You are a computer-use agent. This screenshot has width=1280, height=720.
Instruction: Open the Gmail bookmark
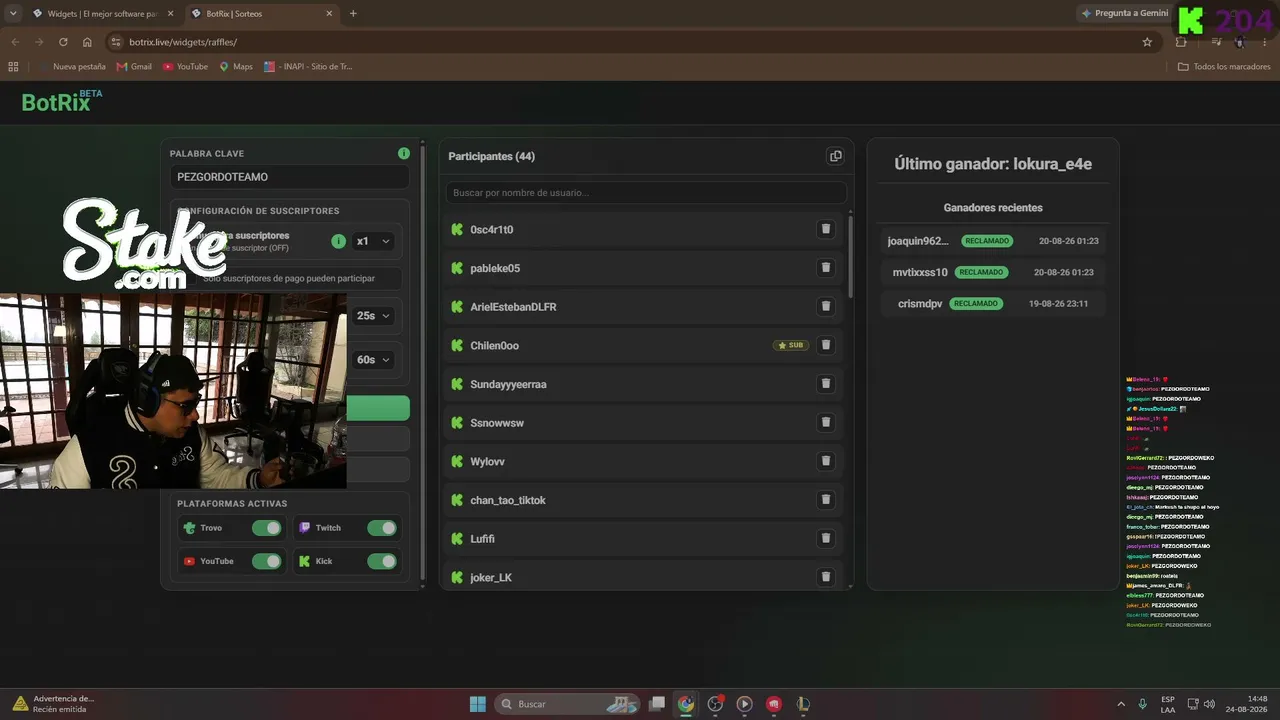[x=134, y=67]
